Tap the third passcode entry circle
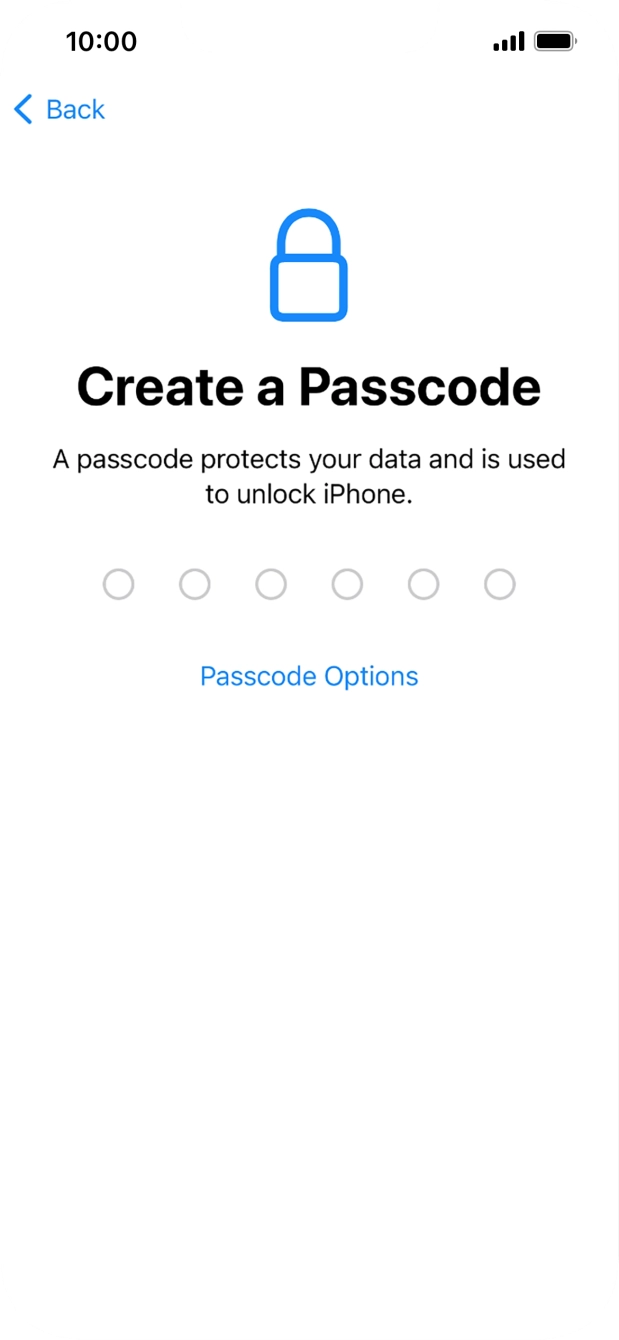The width and height of the screenshot is (619, 1340). [271, 584]
